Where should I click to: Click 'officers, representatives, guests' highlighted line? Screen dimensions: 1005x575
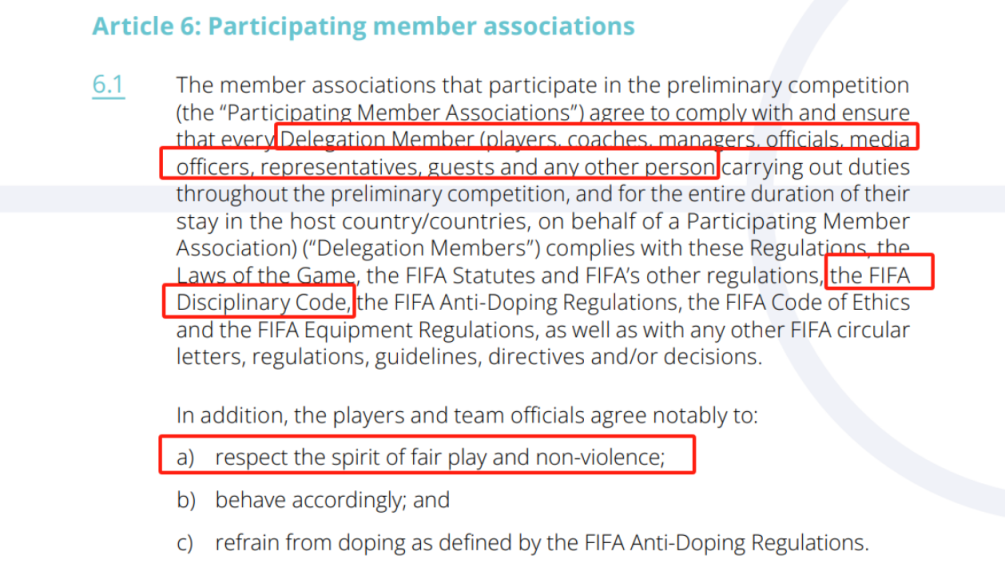point(440,166)
